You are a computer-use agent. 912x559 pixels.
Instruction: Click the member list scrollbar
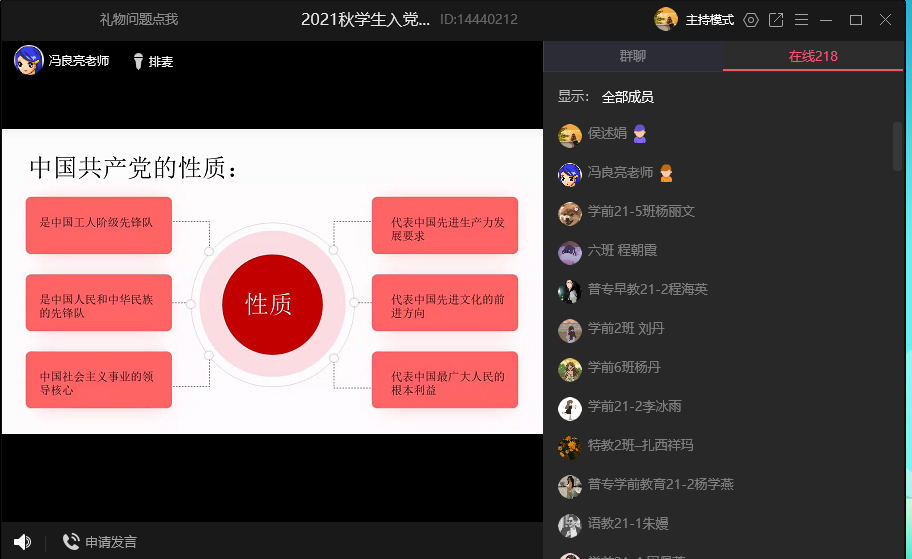click(x=897, y=147)
